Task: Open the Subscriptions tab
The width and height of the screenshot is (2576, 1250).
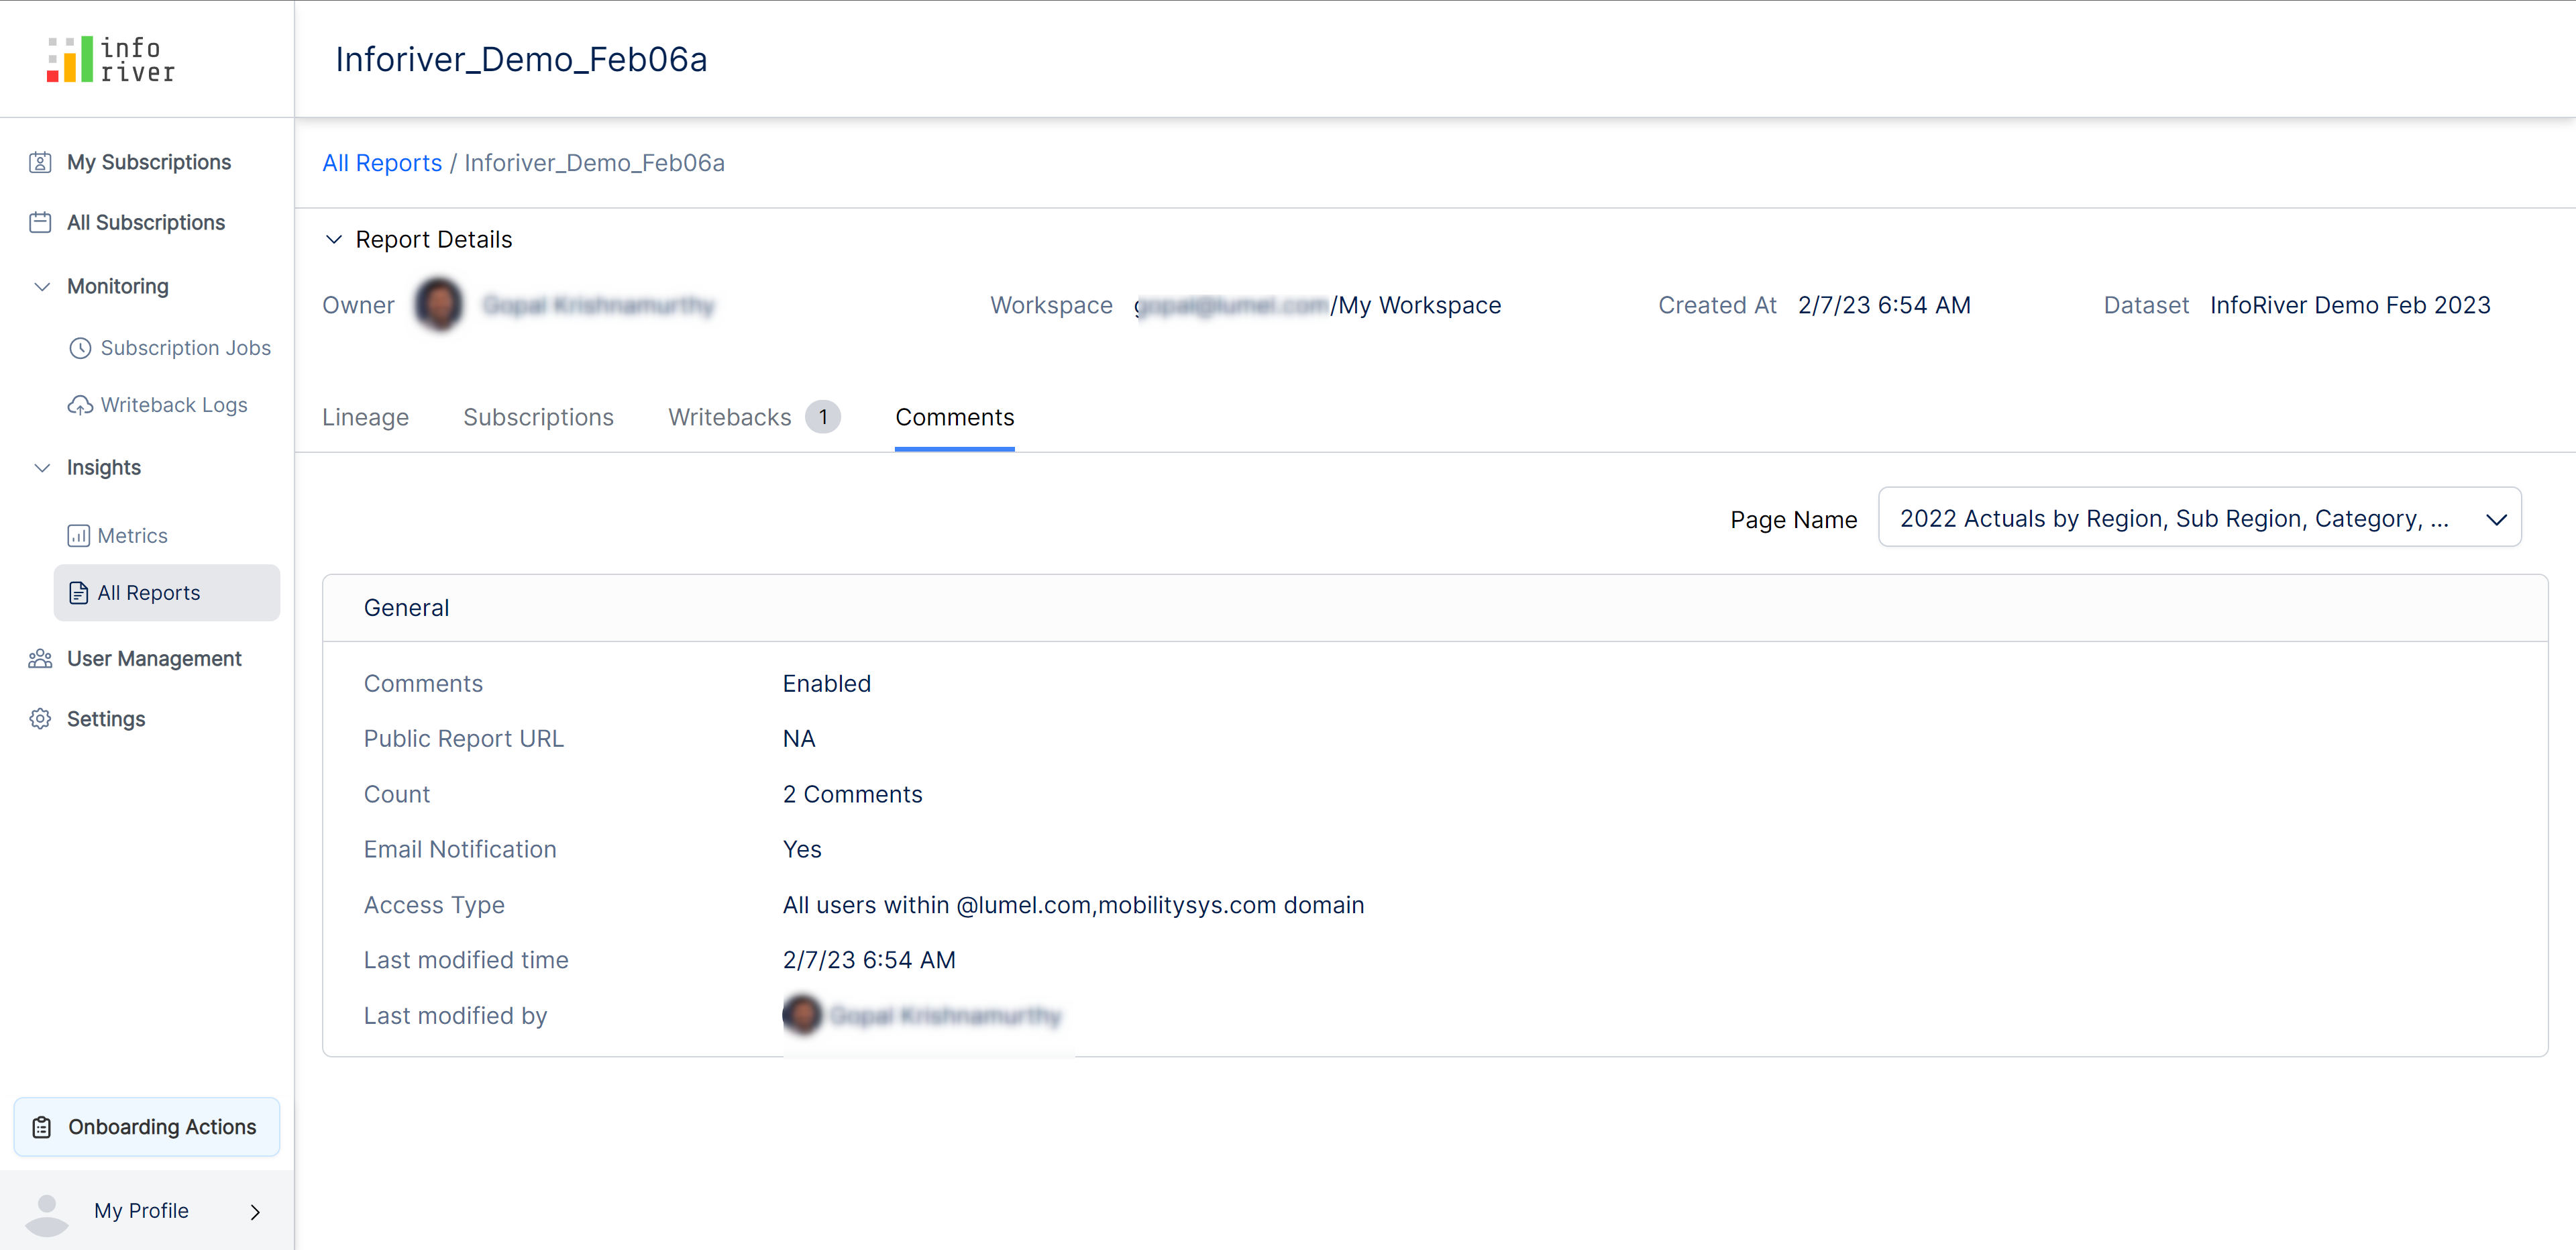Action: pos(538,418)
